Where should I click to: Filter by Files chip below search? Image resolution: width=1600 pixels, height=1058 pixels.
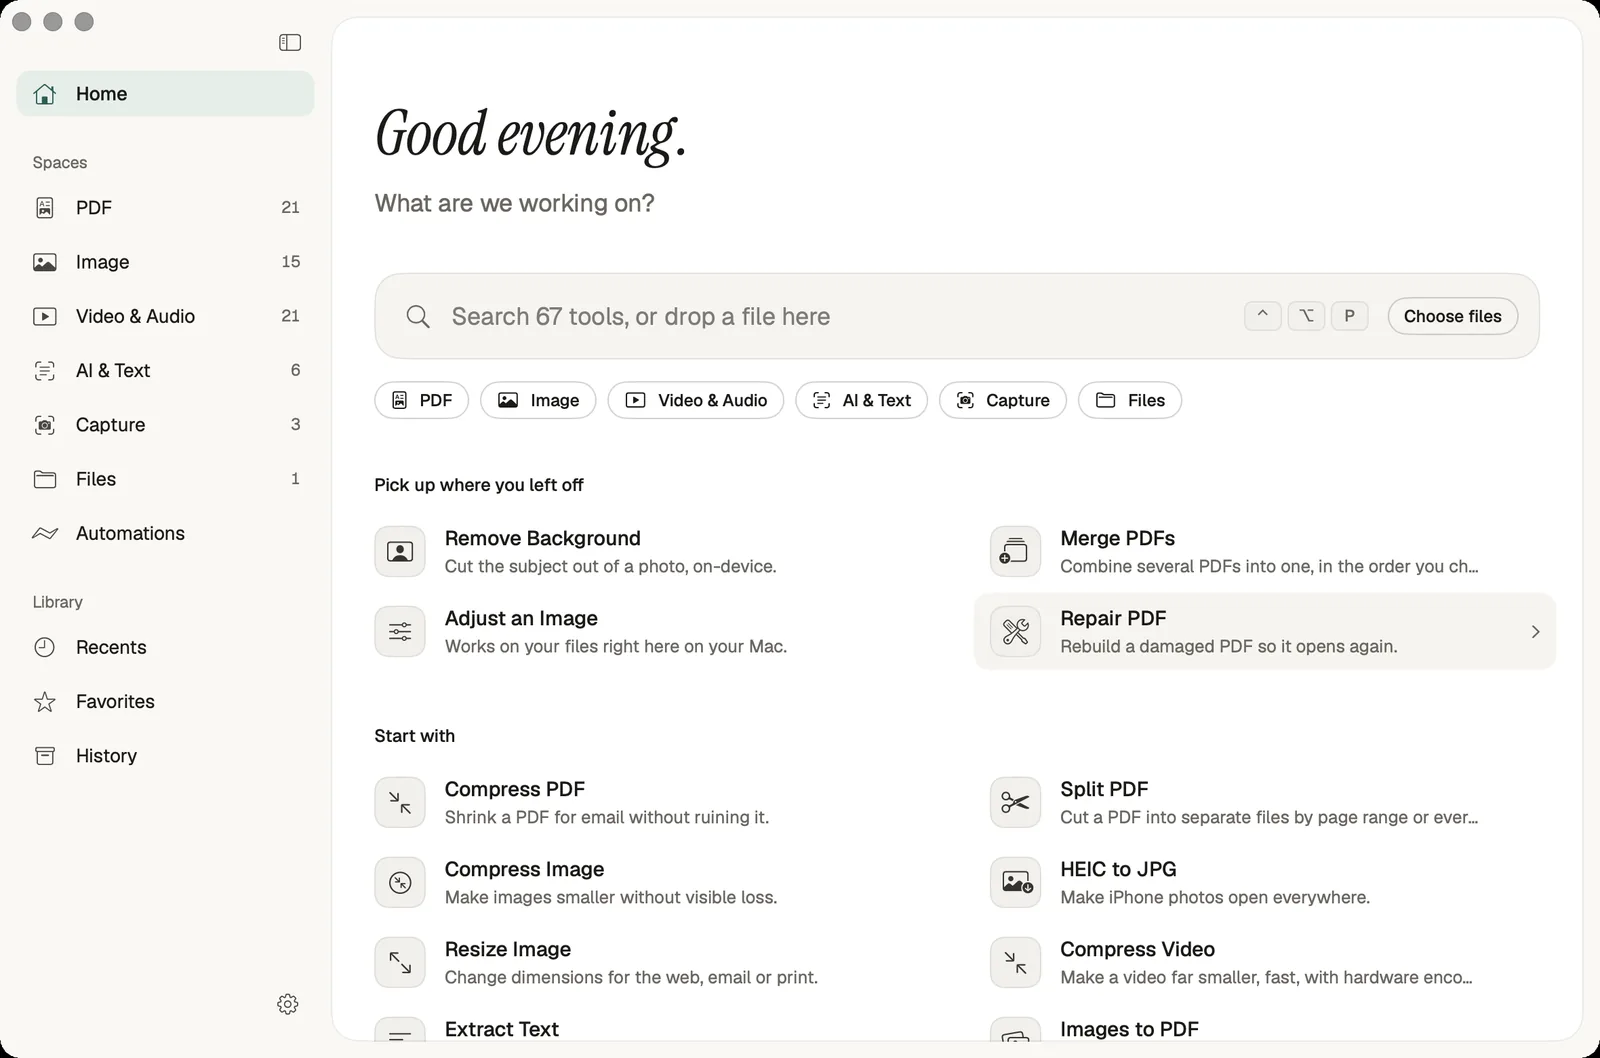point(1130,400)
